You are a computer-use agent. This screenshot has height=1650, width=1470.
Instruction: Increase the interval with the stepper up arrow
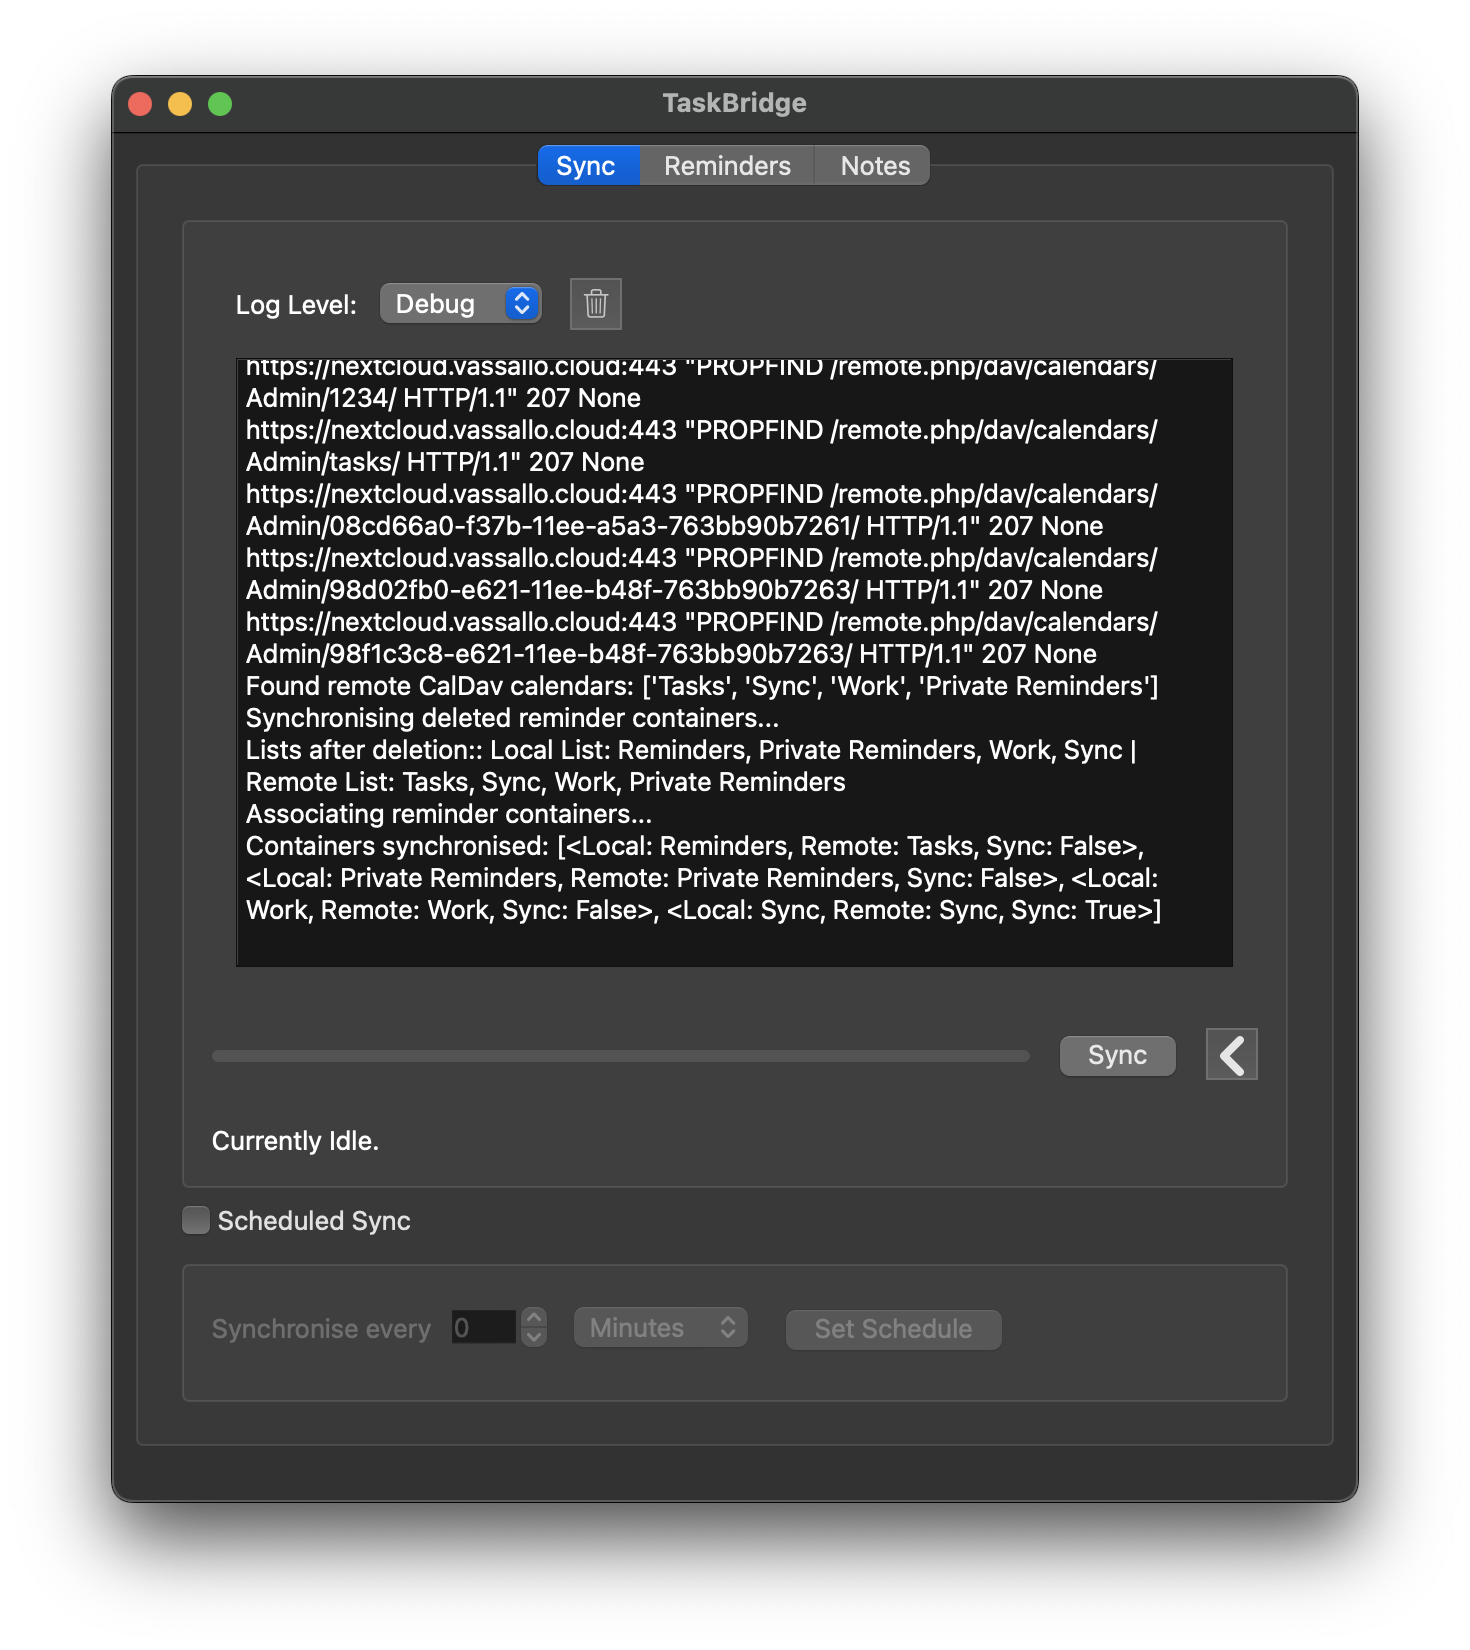click(535, 1318)
